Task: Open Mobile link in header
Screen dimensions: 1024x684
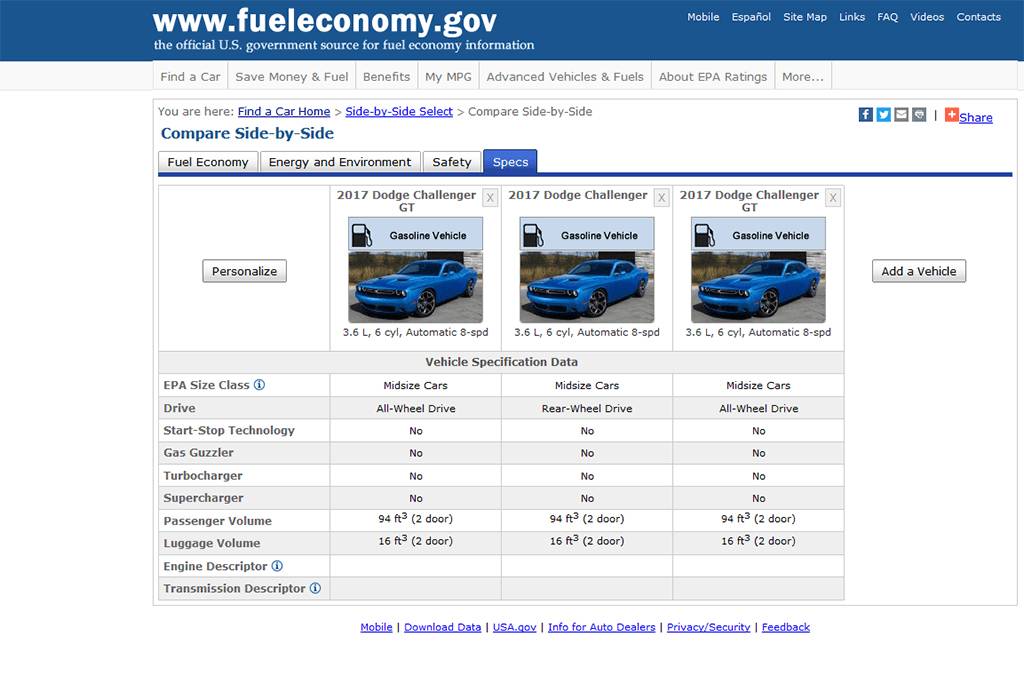Action: 703,17
